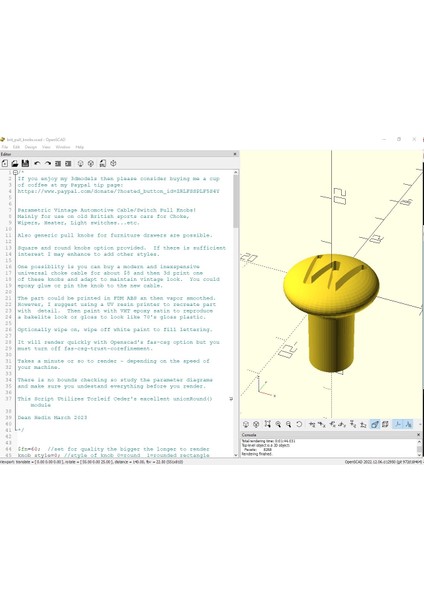The width and height of the screenshot is (424, 600).
Task: Click the editor scrollbar down arrow
Action: [x=236, y=455]
